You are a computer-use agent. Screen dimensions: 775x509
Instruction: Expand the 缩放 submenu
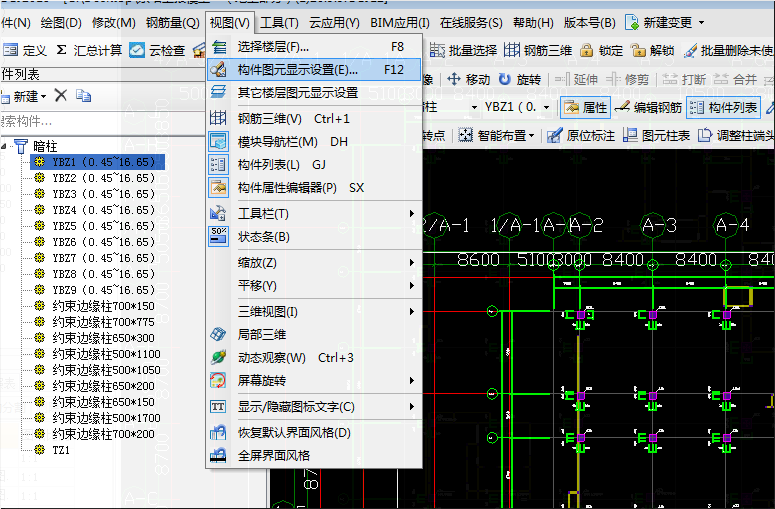coord(411,262)
